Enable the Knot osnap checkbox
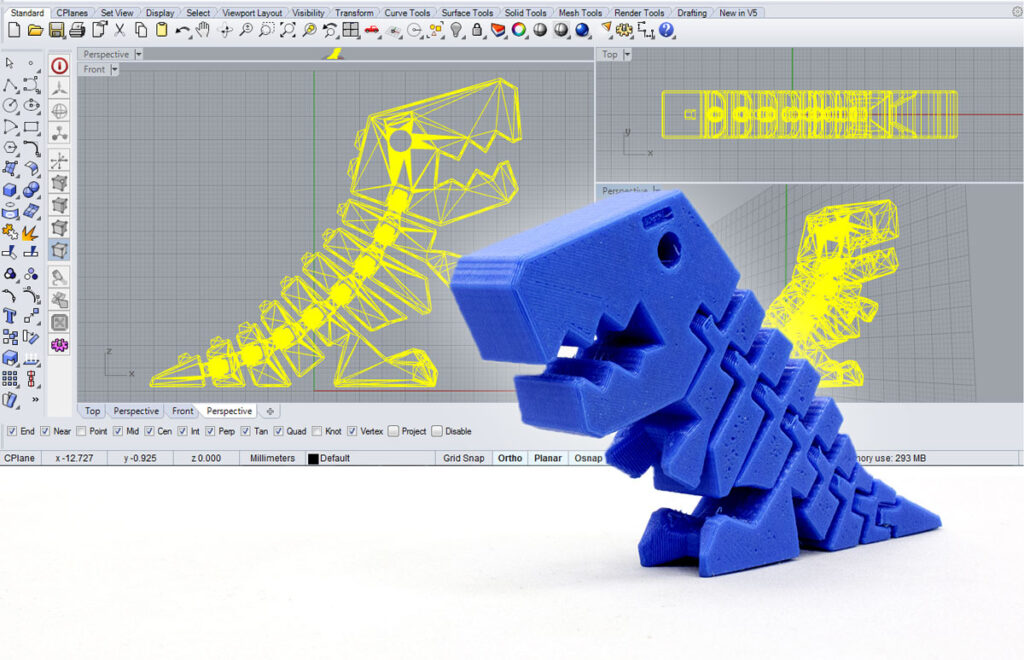Image resolution: width=1024 pixels, height=660 pixels. coord(318,432)
